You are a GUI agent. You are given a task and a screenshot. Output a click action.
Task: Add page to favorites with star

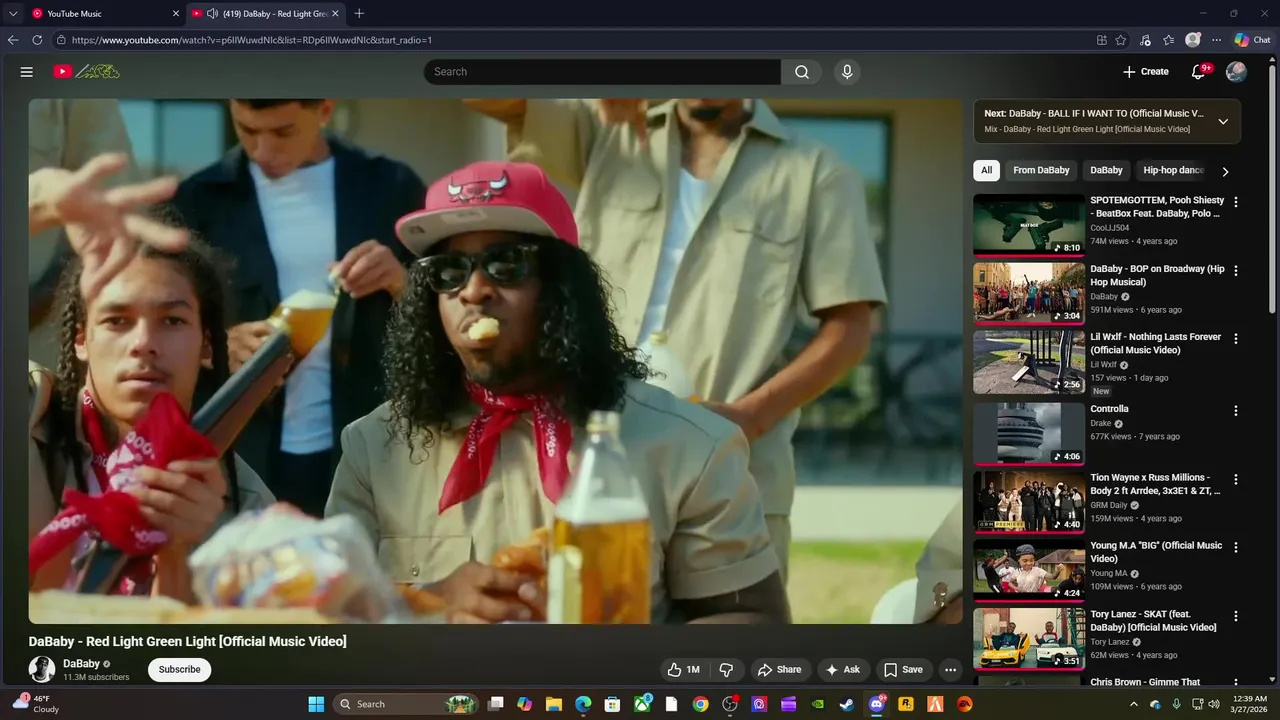pos(1121,40)
